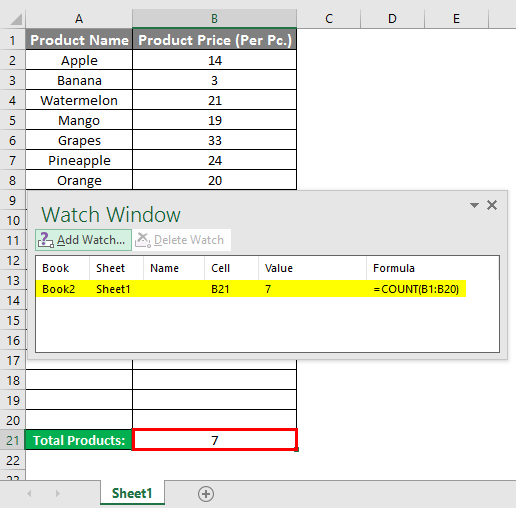Click the Cell column header in Watch Window
This screenshot has width=516, height=508.
click(x=231, y=268)
